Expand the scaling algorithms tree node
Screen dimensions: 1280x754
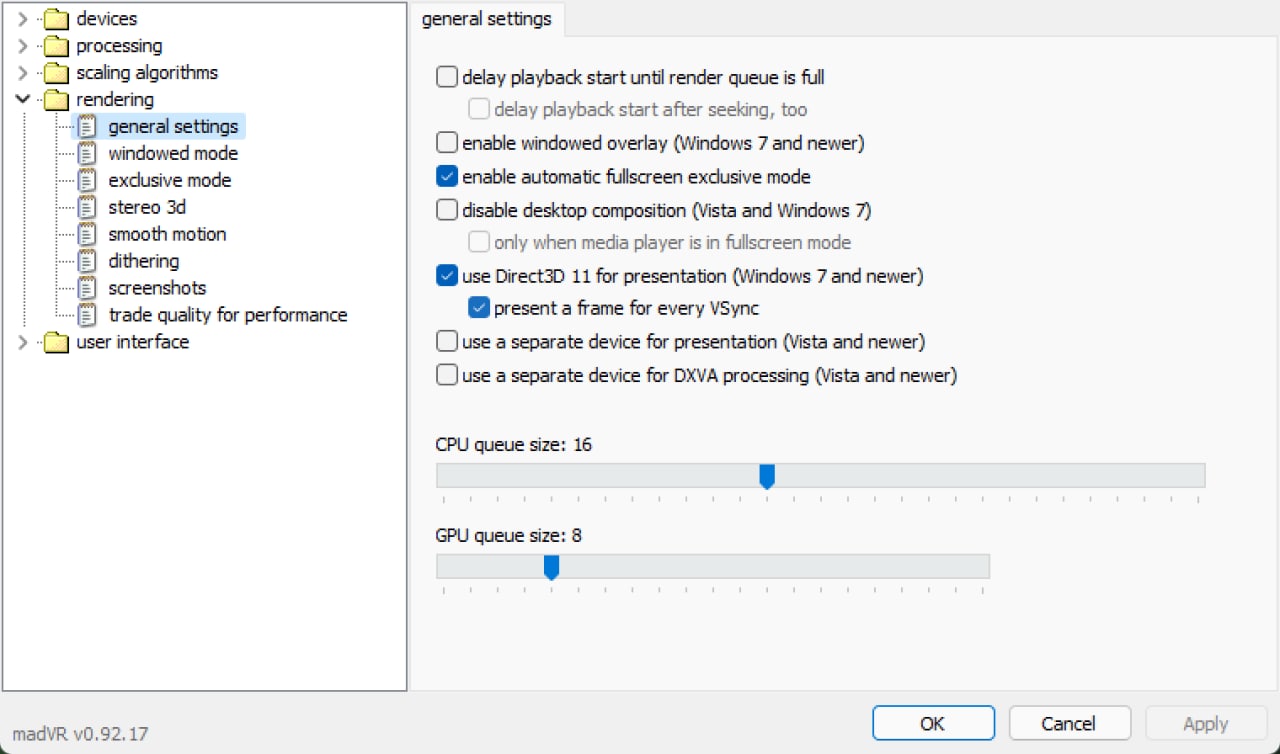[x=23, y=73]
